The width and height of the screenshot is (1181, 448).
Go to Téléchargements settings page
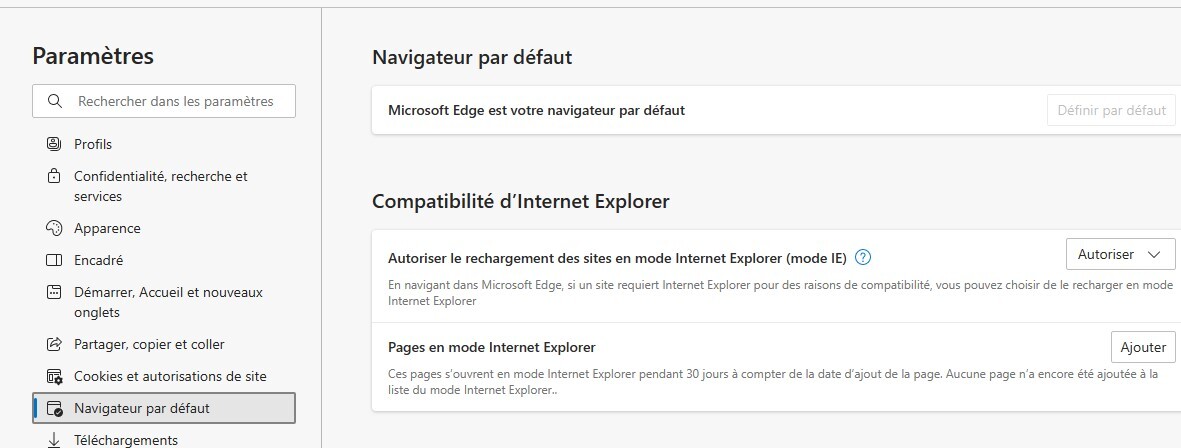point(125,440)
